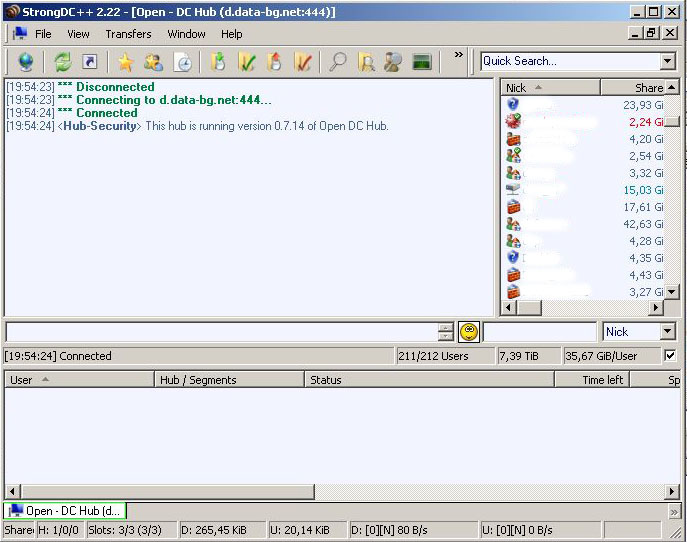The height and width of the screenshot is (542, 687).
Task: Click user list horizontal scrollbar right arrow
Action: point(655,308)
